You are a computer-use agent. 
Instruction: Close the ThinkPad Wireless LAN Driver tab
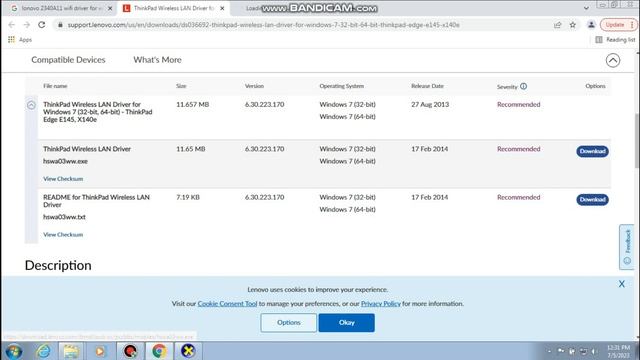pyautogui.click(x=222, y=8)
